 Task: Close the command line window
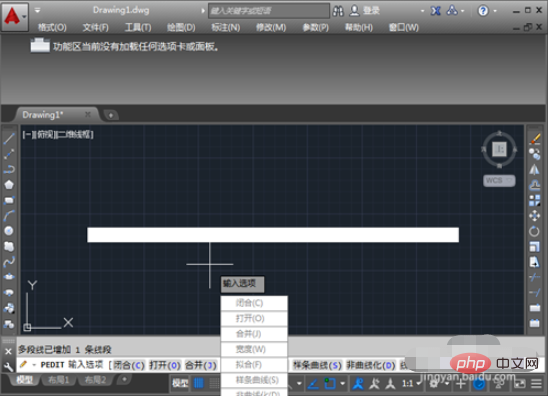[x=8, y=351]
